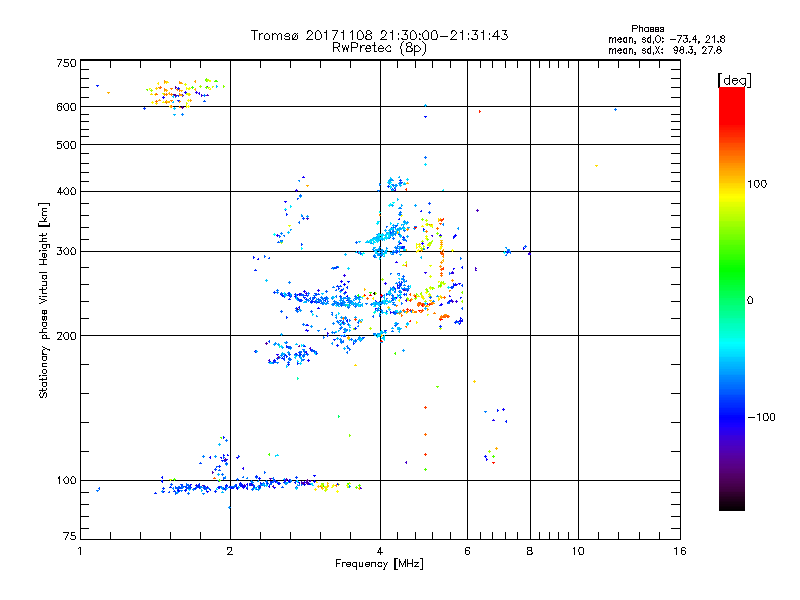Click the colorbar tick label '0'
Image resolution: width=800 pixels, height=600 pixels.
coord(750,301)
